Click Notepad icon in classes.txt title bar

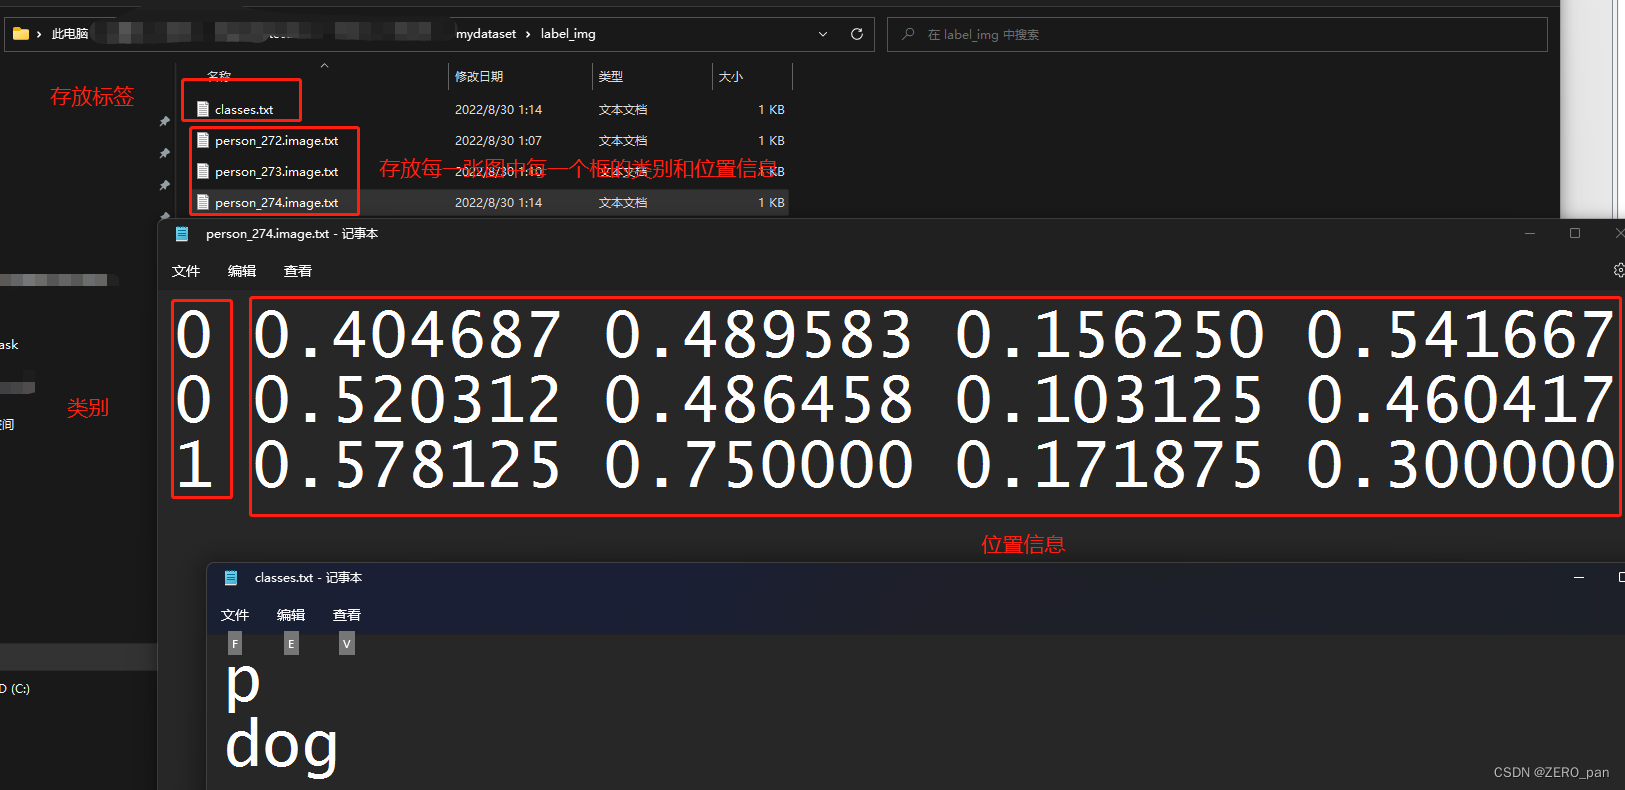point(231,578)
